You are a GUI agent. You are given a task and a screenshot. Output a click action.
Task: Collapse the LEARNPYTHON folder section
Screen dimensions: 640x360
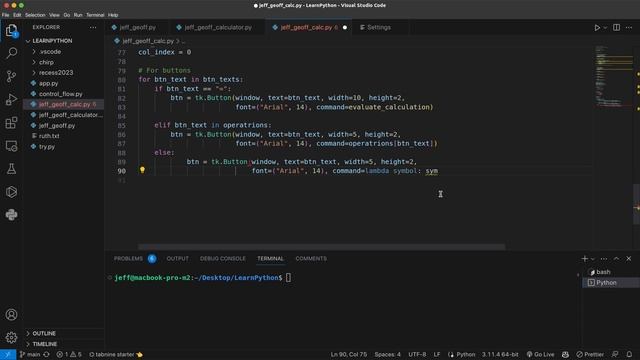52,41
